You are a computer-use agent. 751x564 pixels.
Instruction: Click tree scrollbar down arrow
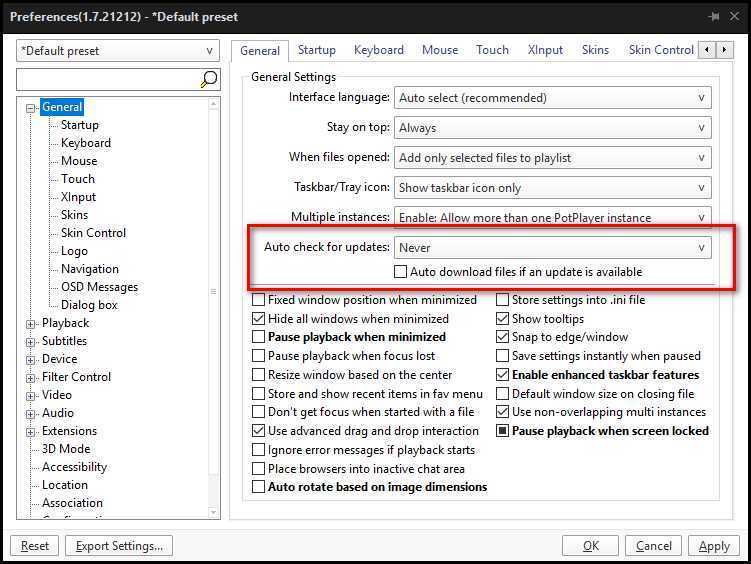pos(214,512)
